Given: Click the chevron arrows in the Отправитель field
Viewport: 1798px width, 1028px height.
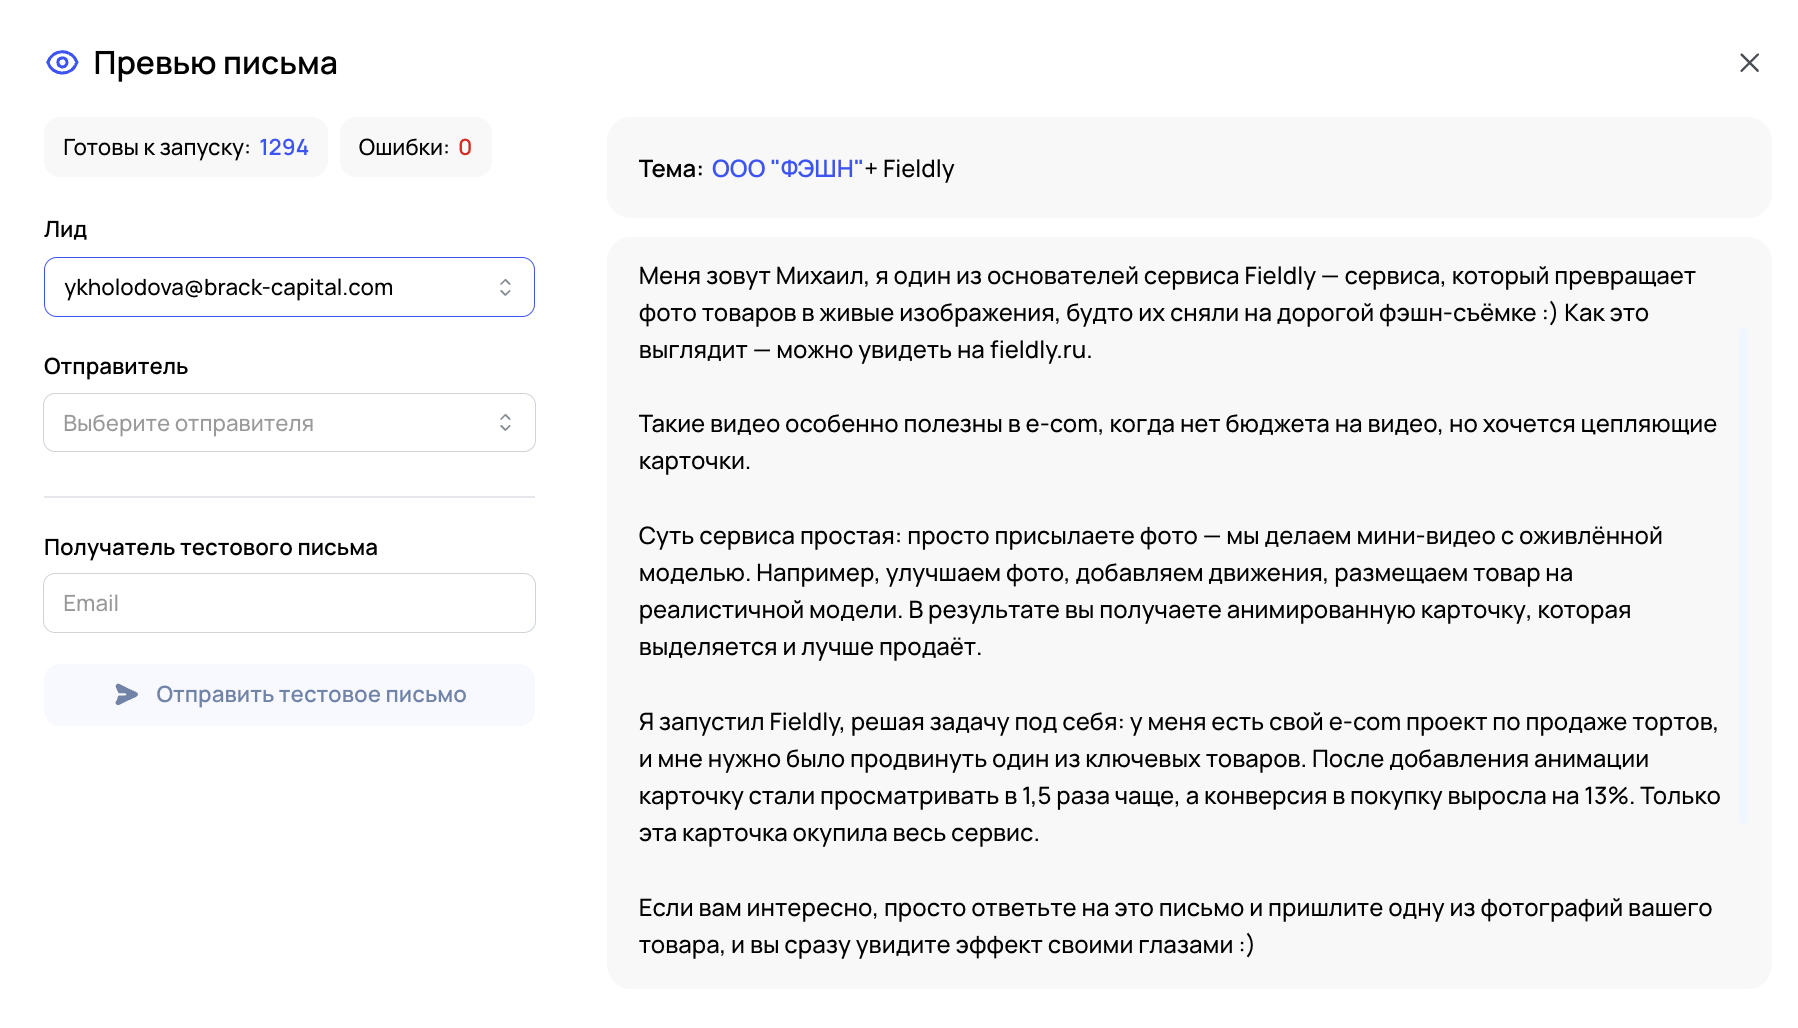Looking at the screenshot, I should point(505,423).
